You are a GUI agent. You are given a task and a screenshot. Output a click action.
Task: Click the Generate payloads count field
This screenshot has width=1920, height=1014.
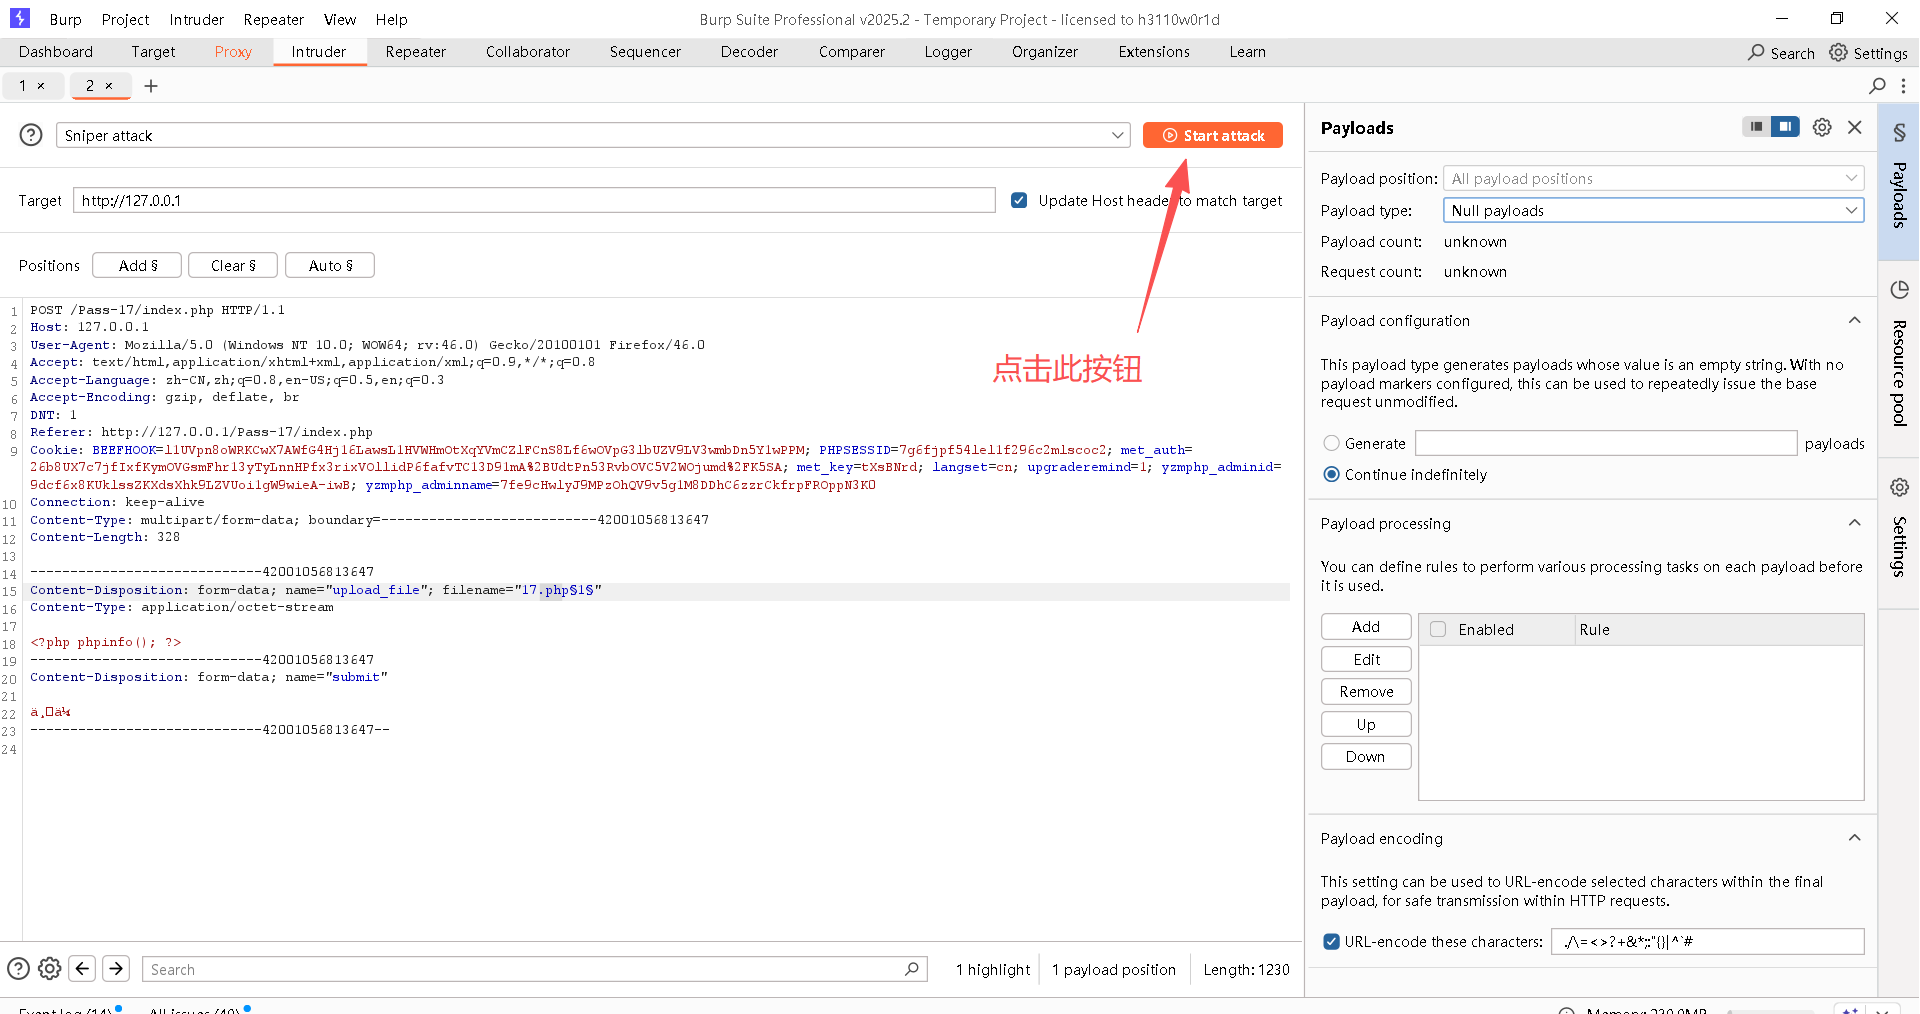tap(1606, 443)
